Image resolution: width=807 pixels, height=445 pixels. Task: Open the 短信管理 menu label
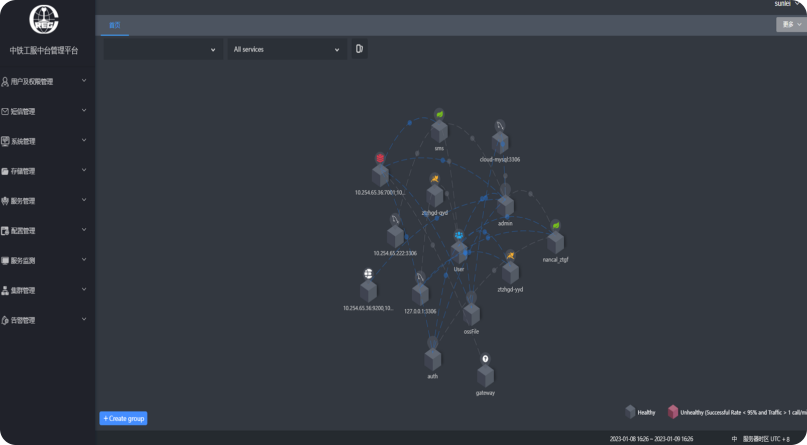pyautogui.click(x=23, y=112)
